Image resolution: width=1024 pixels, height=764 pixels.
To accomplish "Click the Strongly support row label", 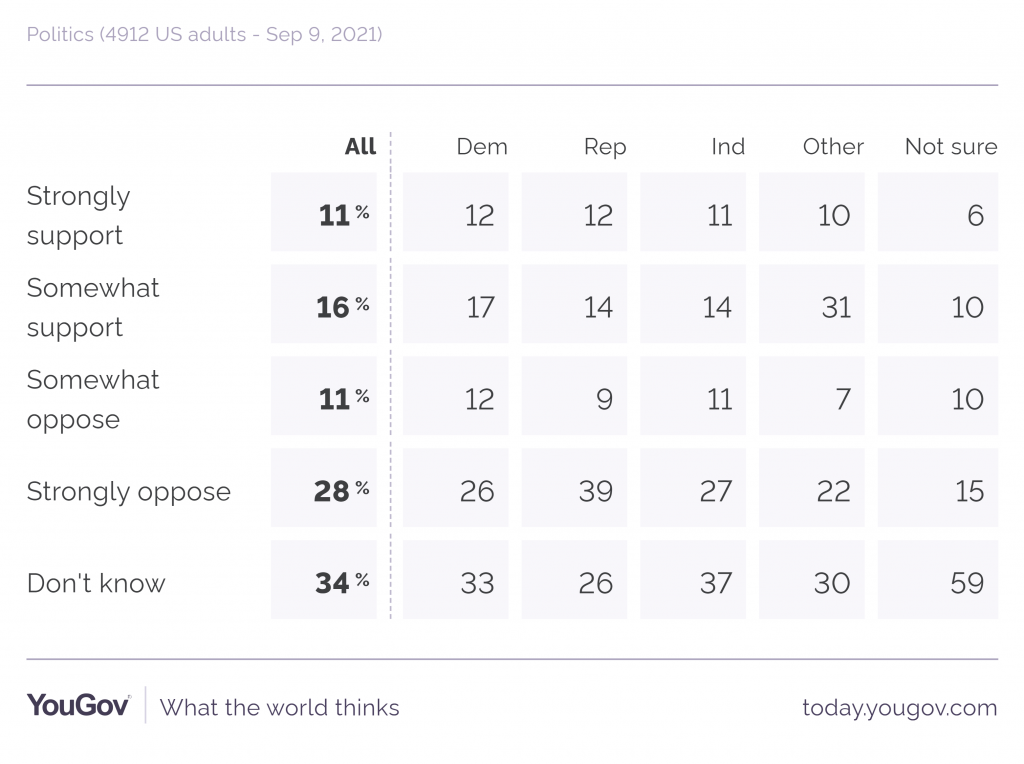I will [x=78, y=215].
